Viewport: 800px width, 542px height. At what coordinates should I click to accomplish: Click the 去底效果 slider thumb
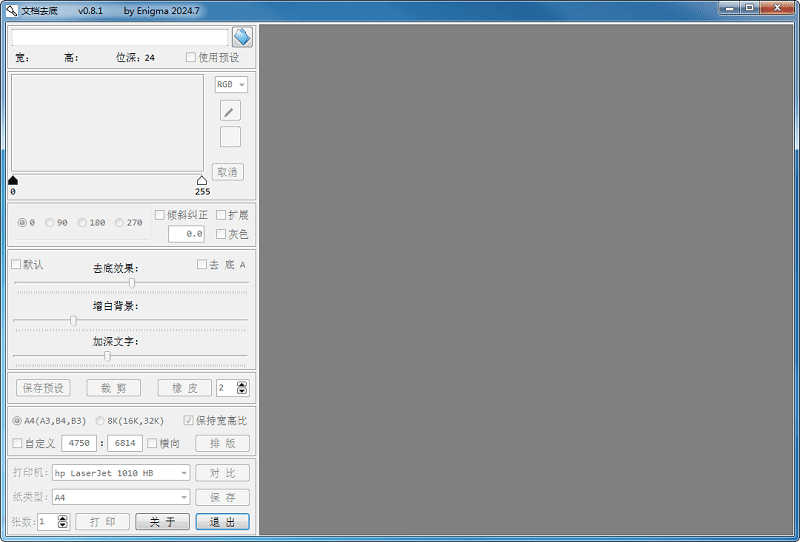[x=132, y=283]
